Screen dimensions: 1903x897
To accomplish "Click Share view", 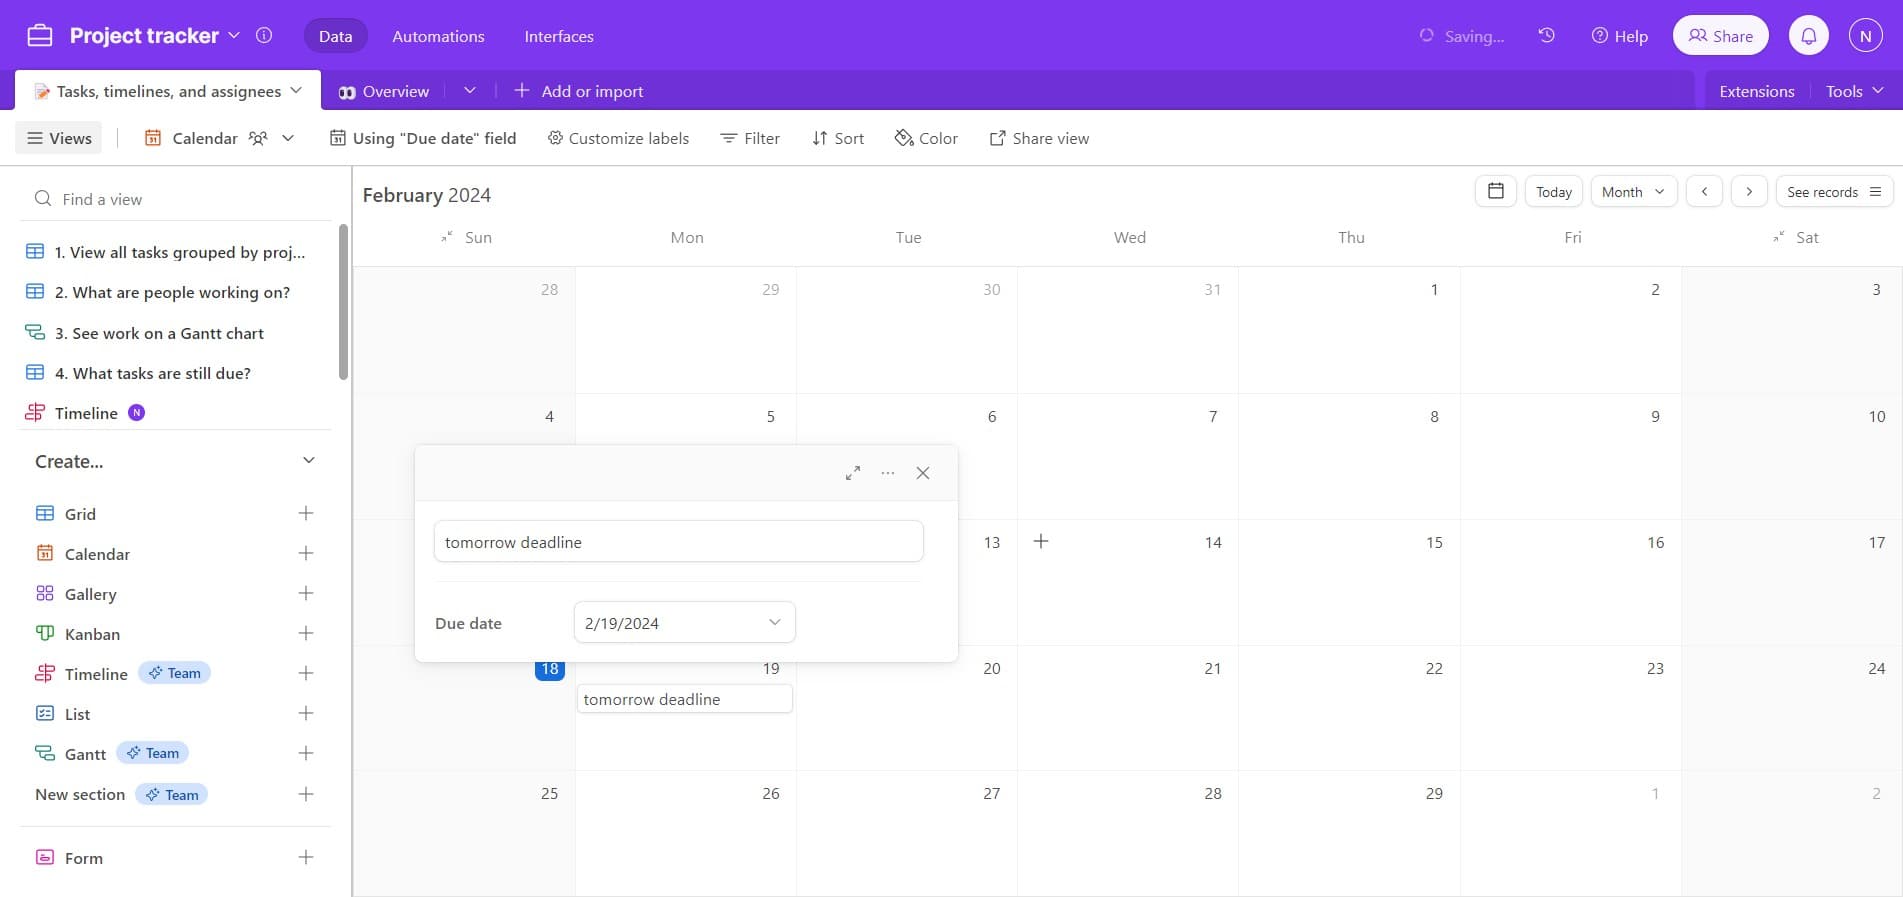I will [1039, 138].
